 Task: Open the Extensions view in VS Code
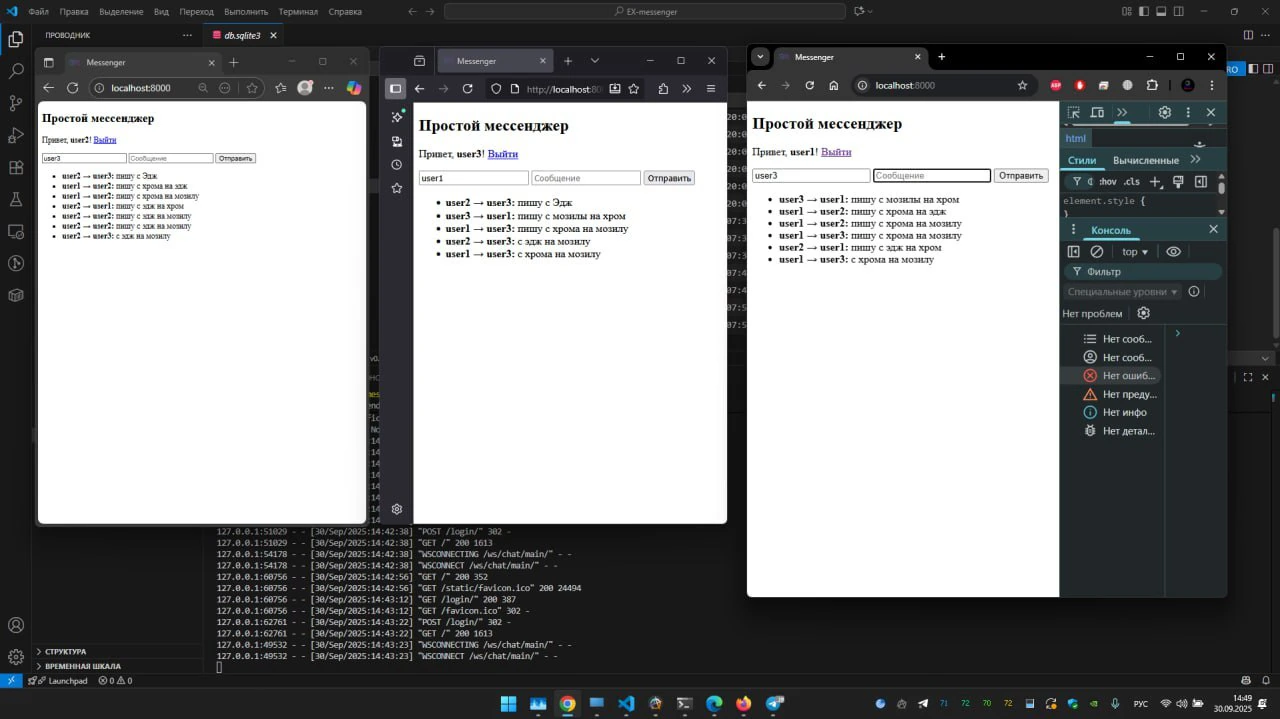pos(16,167)
